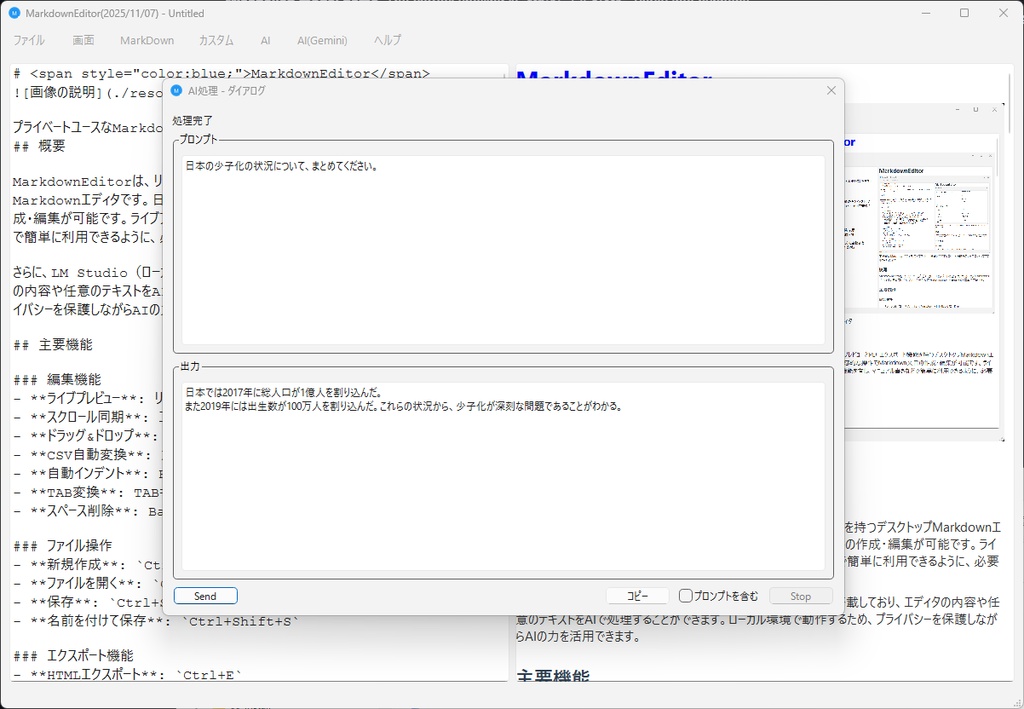Click the **スクロール同期** line in editor
This screenshot has width=1024, height=709.
coord(88,417)
